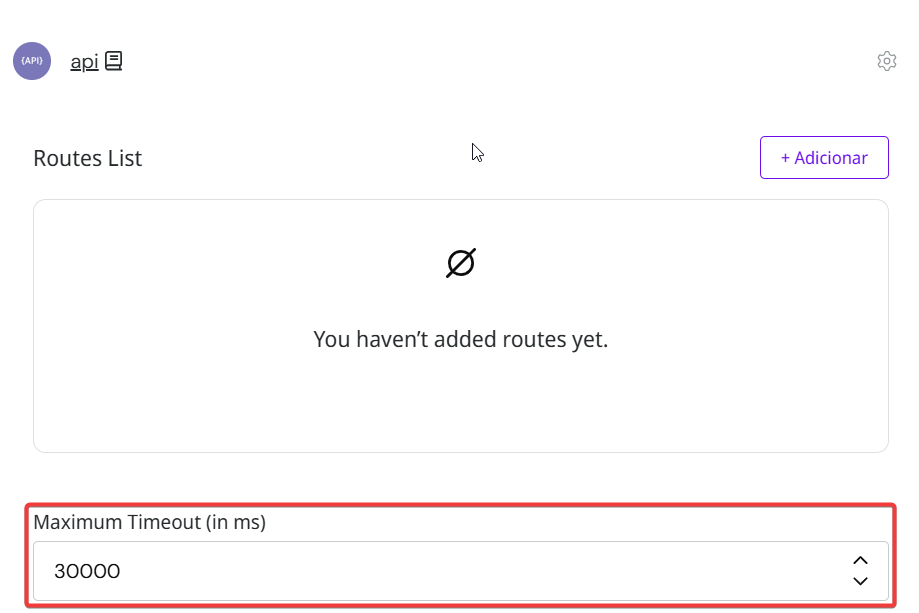The width and height of the screenshot is (919, 613).
Task: Click the "You haven't added routes yet" message
Action: tap(461, 339)
